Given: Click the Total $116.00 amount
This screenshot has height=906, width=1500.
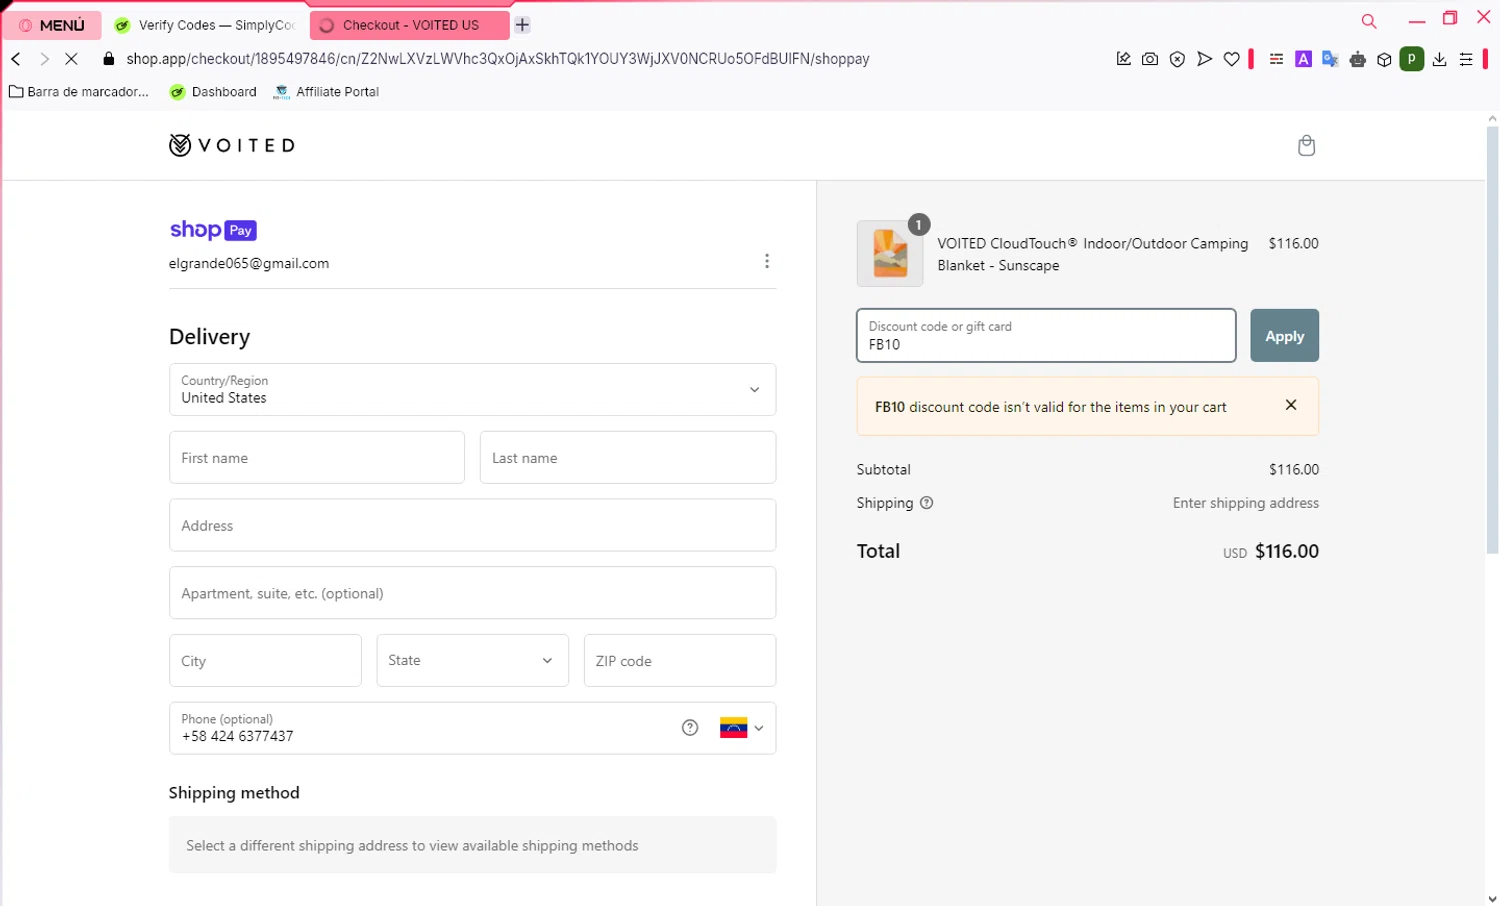Looking at the screenshot, I should (x=1286, y=551).
